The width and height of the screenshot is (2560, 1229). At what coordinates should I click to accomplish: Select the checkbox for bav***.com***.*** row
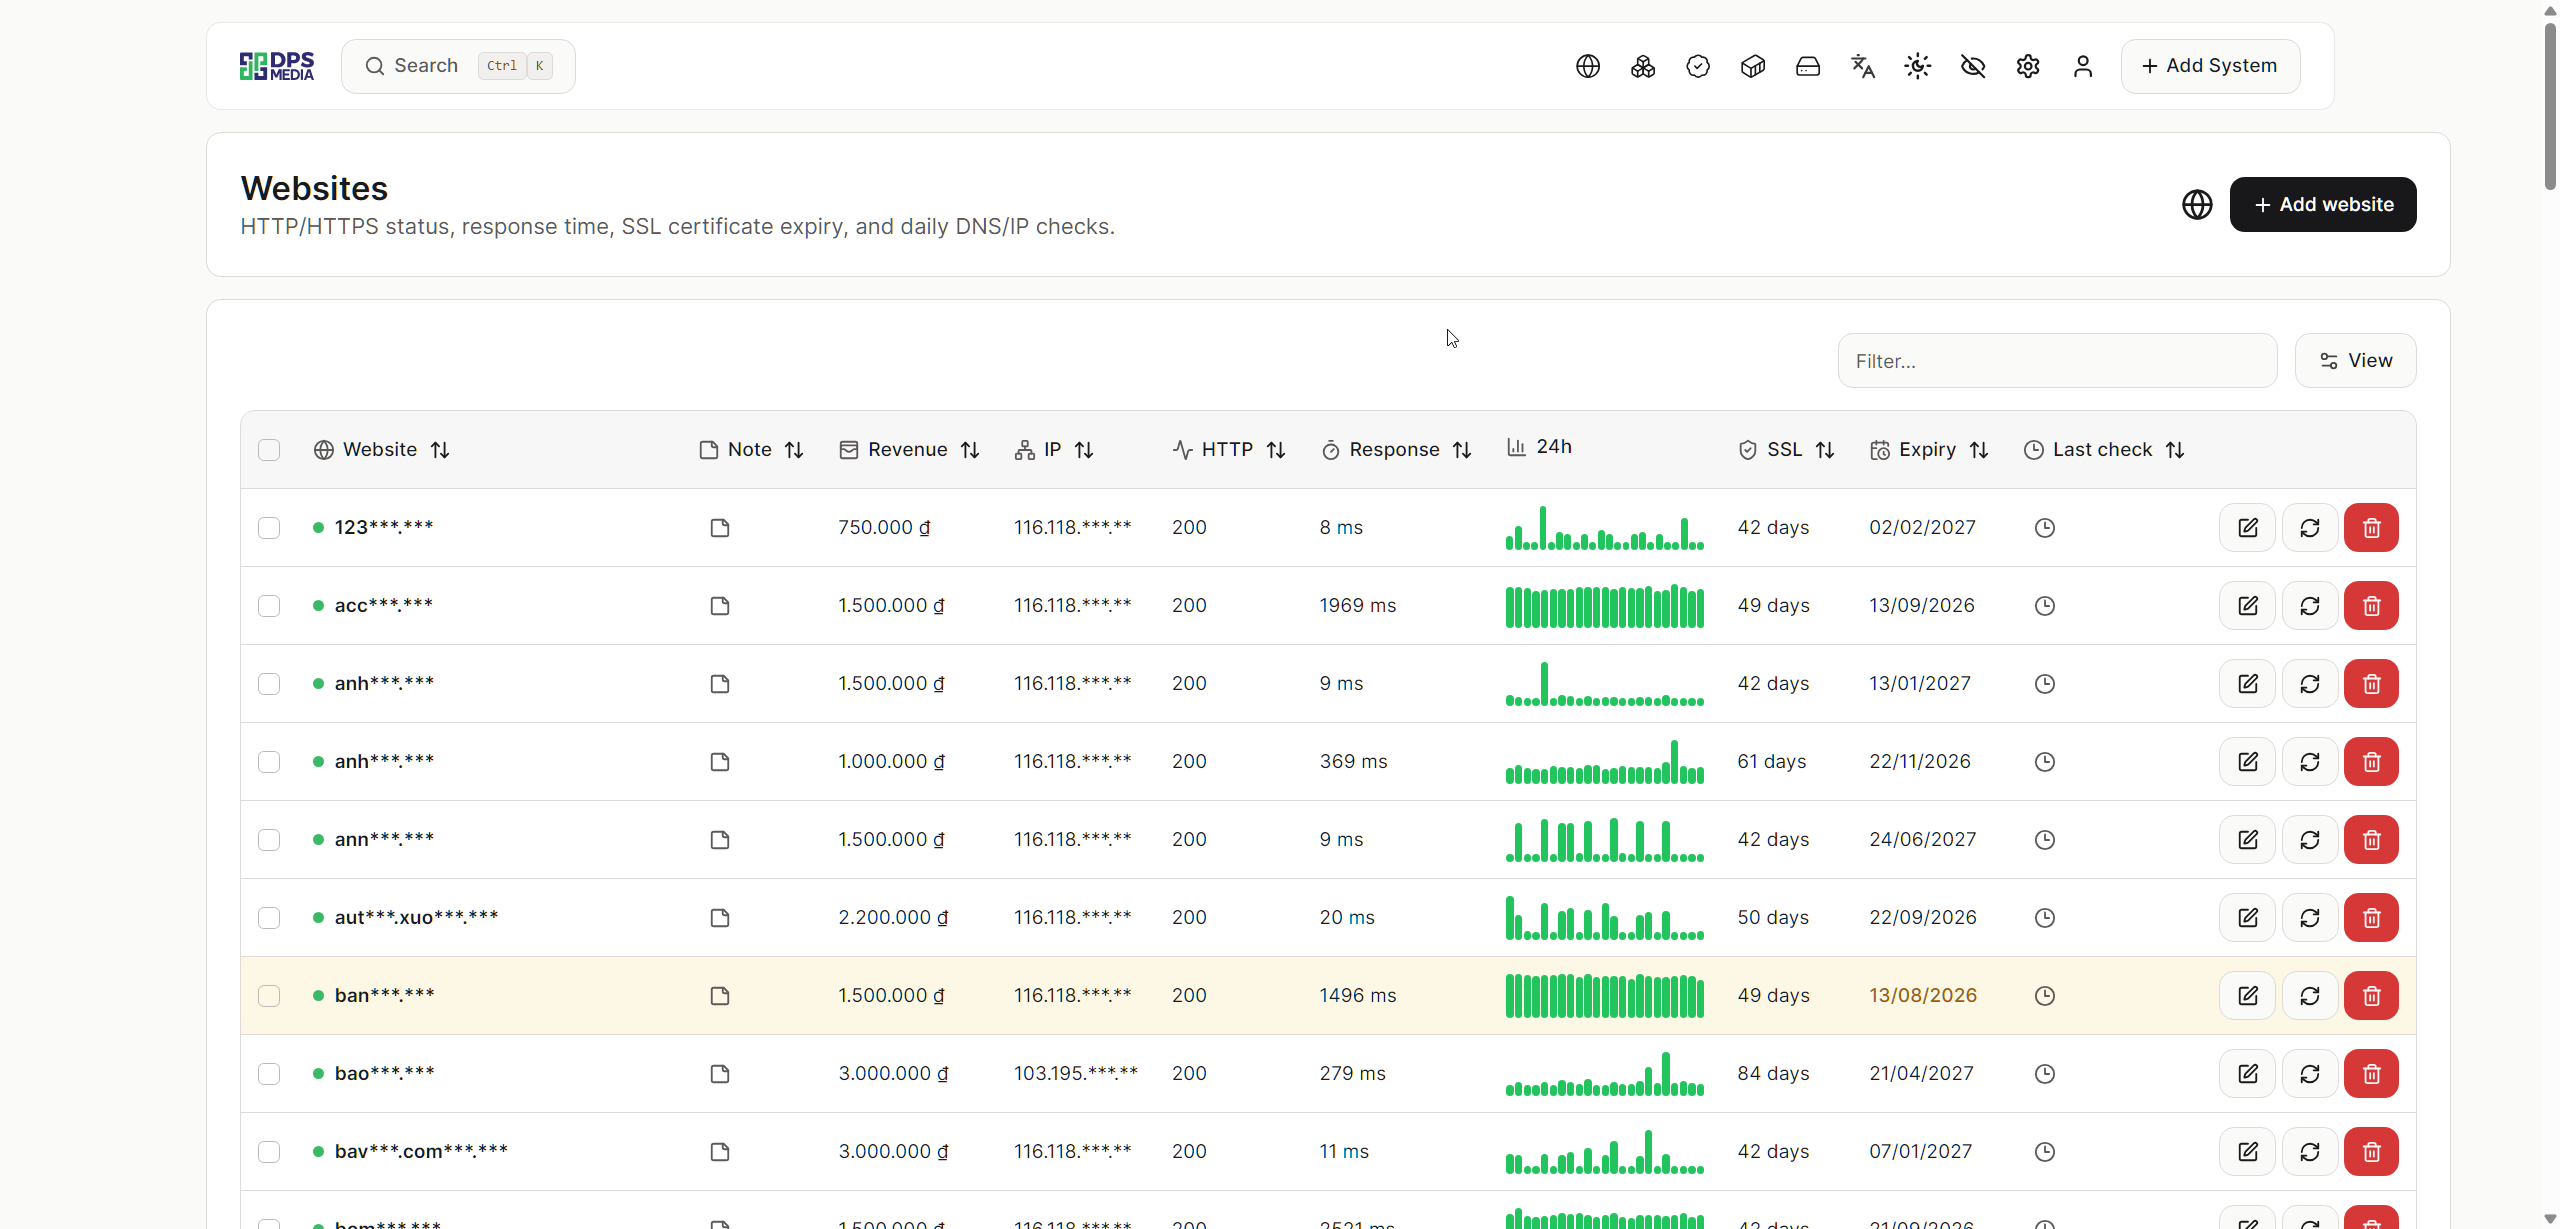269,1152
